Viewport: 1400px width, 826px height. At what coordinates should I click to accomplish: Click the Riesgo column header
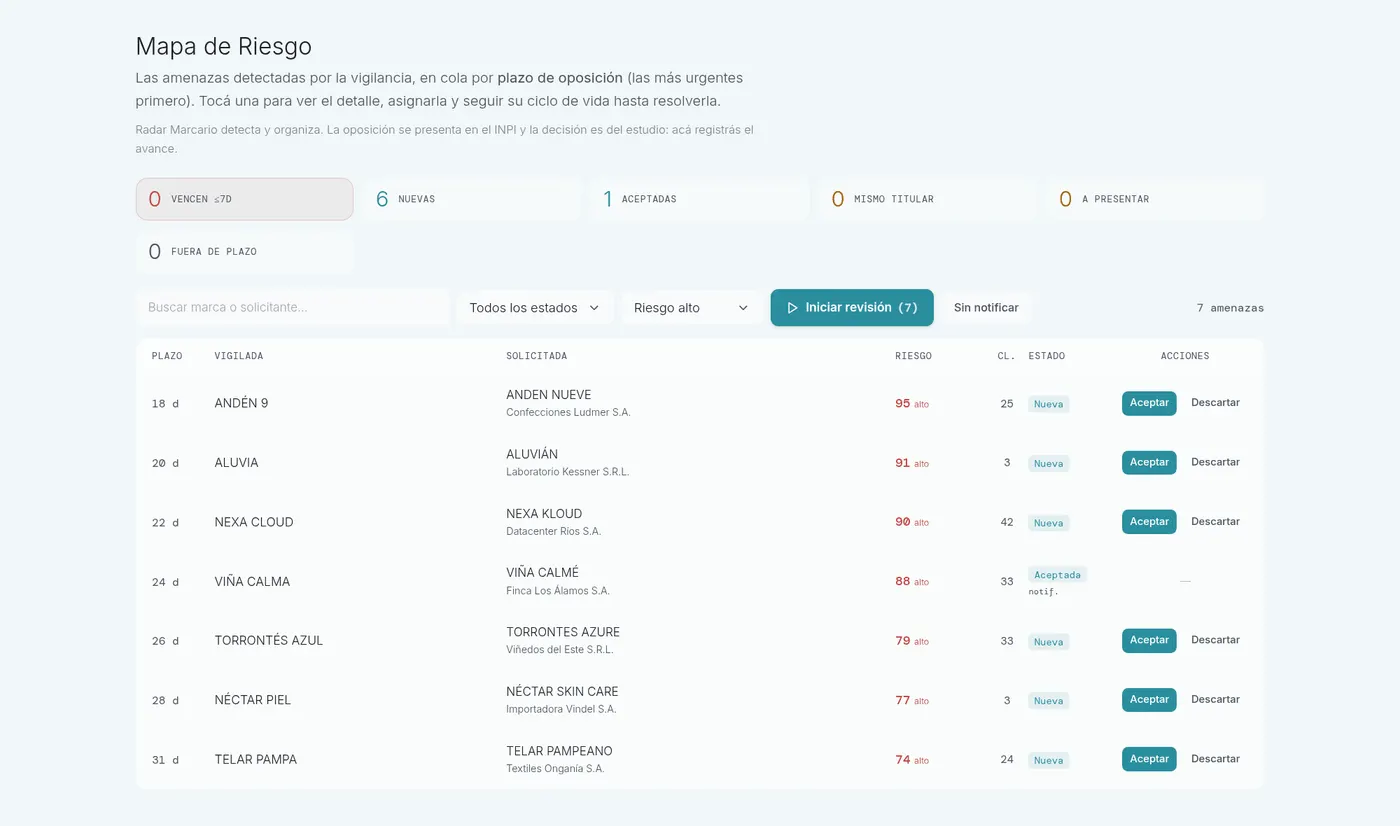913,356
